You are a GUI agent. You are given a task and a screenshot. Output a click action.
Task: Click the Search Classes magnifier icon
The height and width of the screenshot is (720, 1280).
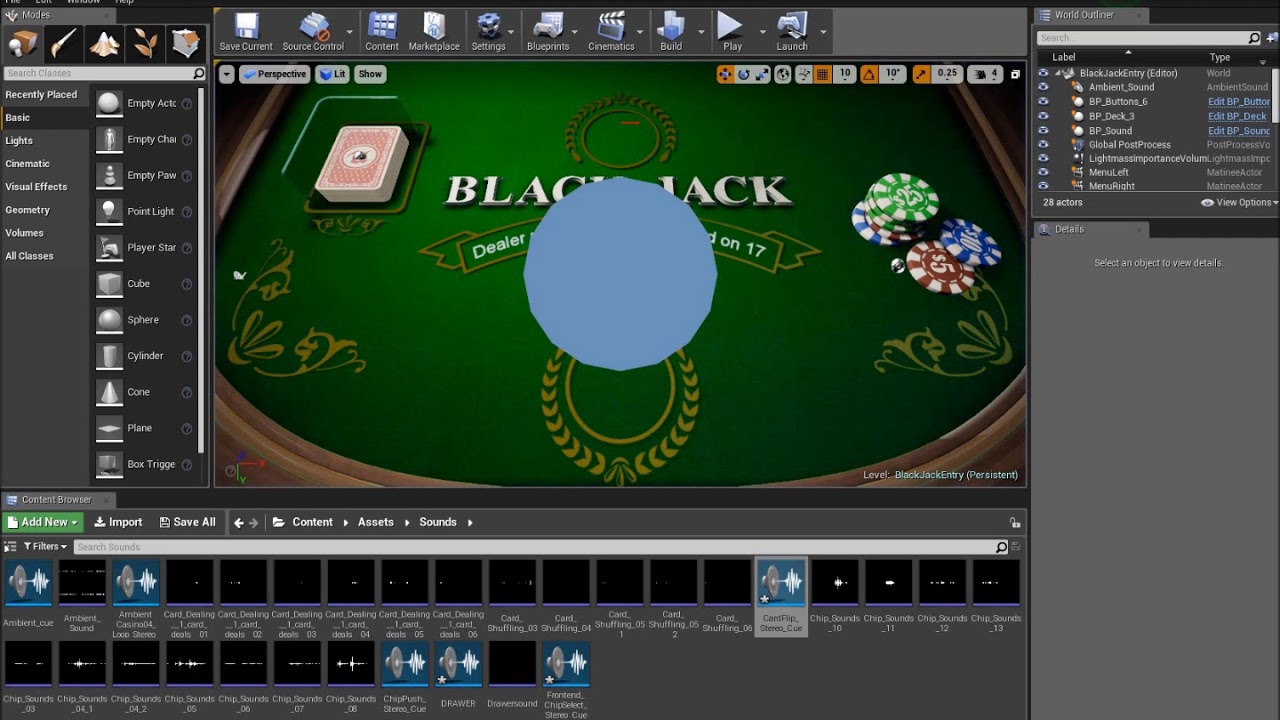tap(198, 73)
